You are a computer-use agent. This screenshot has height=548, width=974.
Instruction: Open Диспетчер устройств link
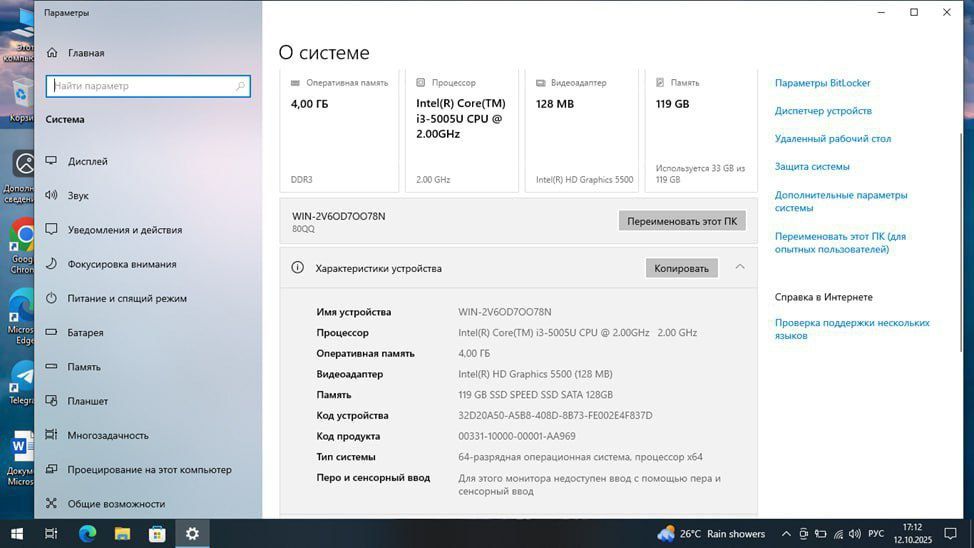823,111
